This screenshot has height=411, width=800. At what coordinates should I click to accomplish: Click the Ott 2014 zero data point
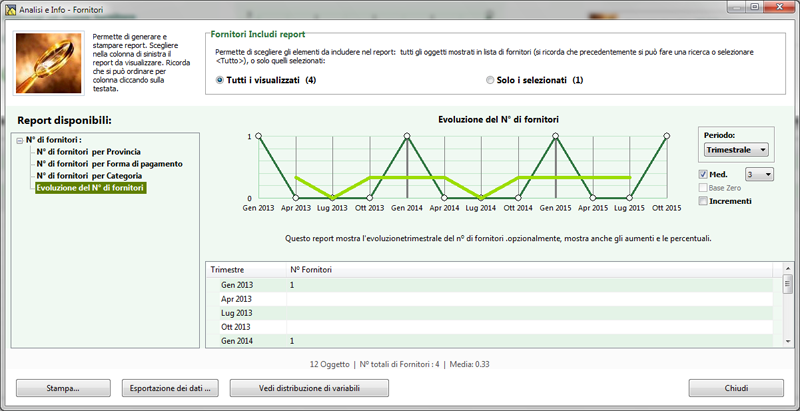[518, 198]
